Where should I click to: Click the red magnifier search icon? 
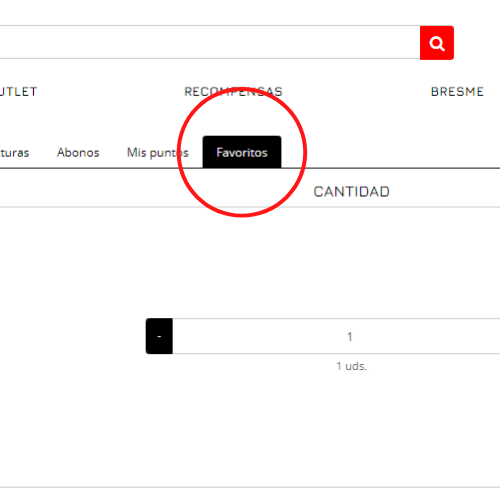pos(437,43)
